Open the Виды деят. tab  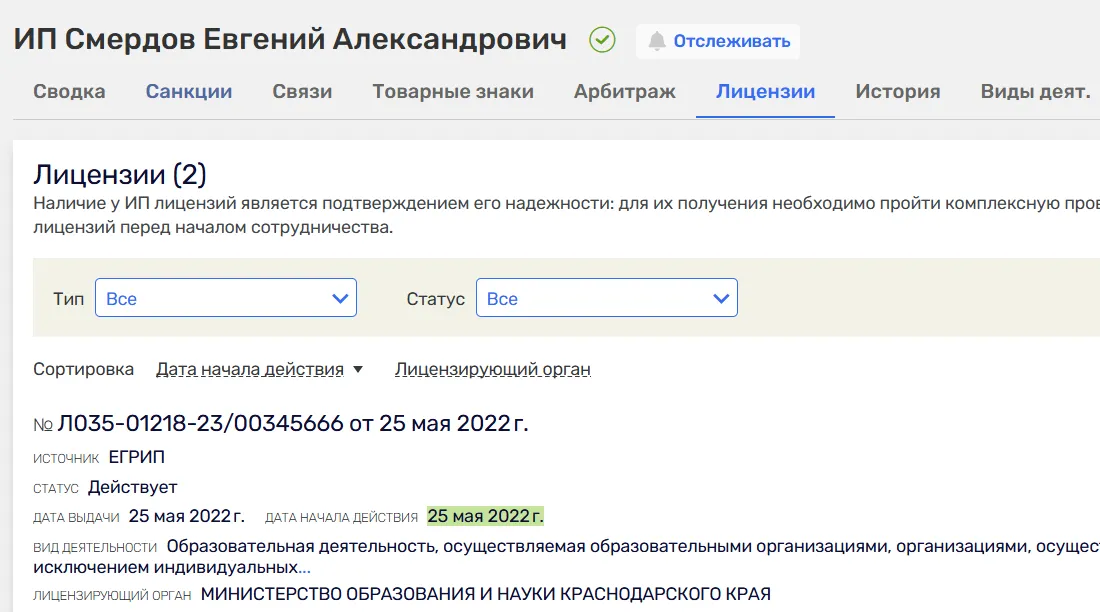pos(1035,91)
